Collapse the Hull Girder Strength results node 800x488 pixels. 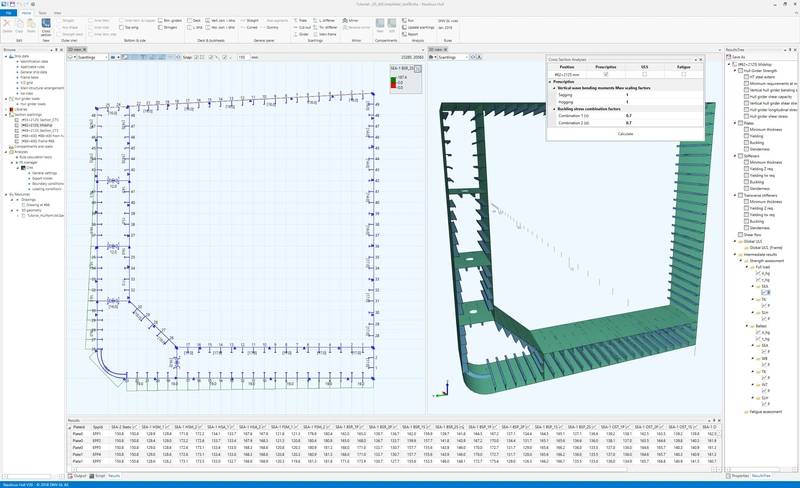coord(735,70)
